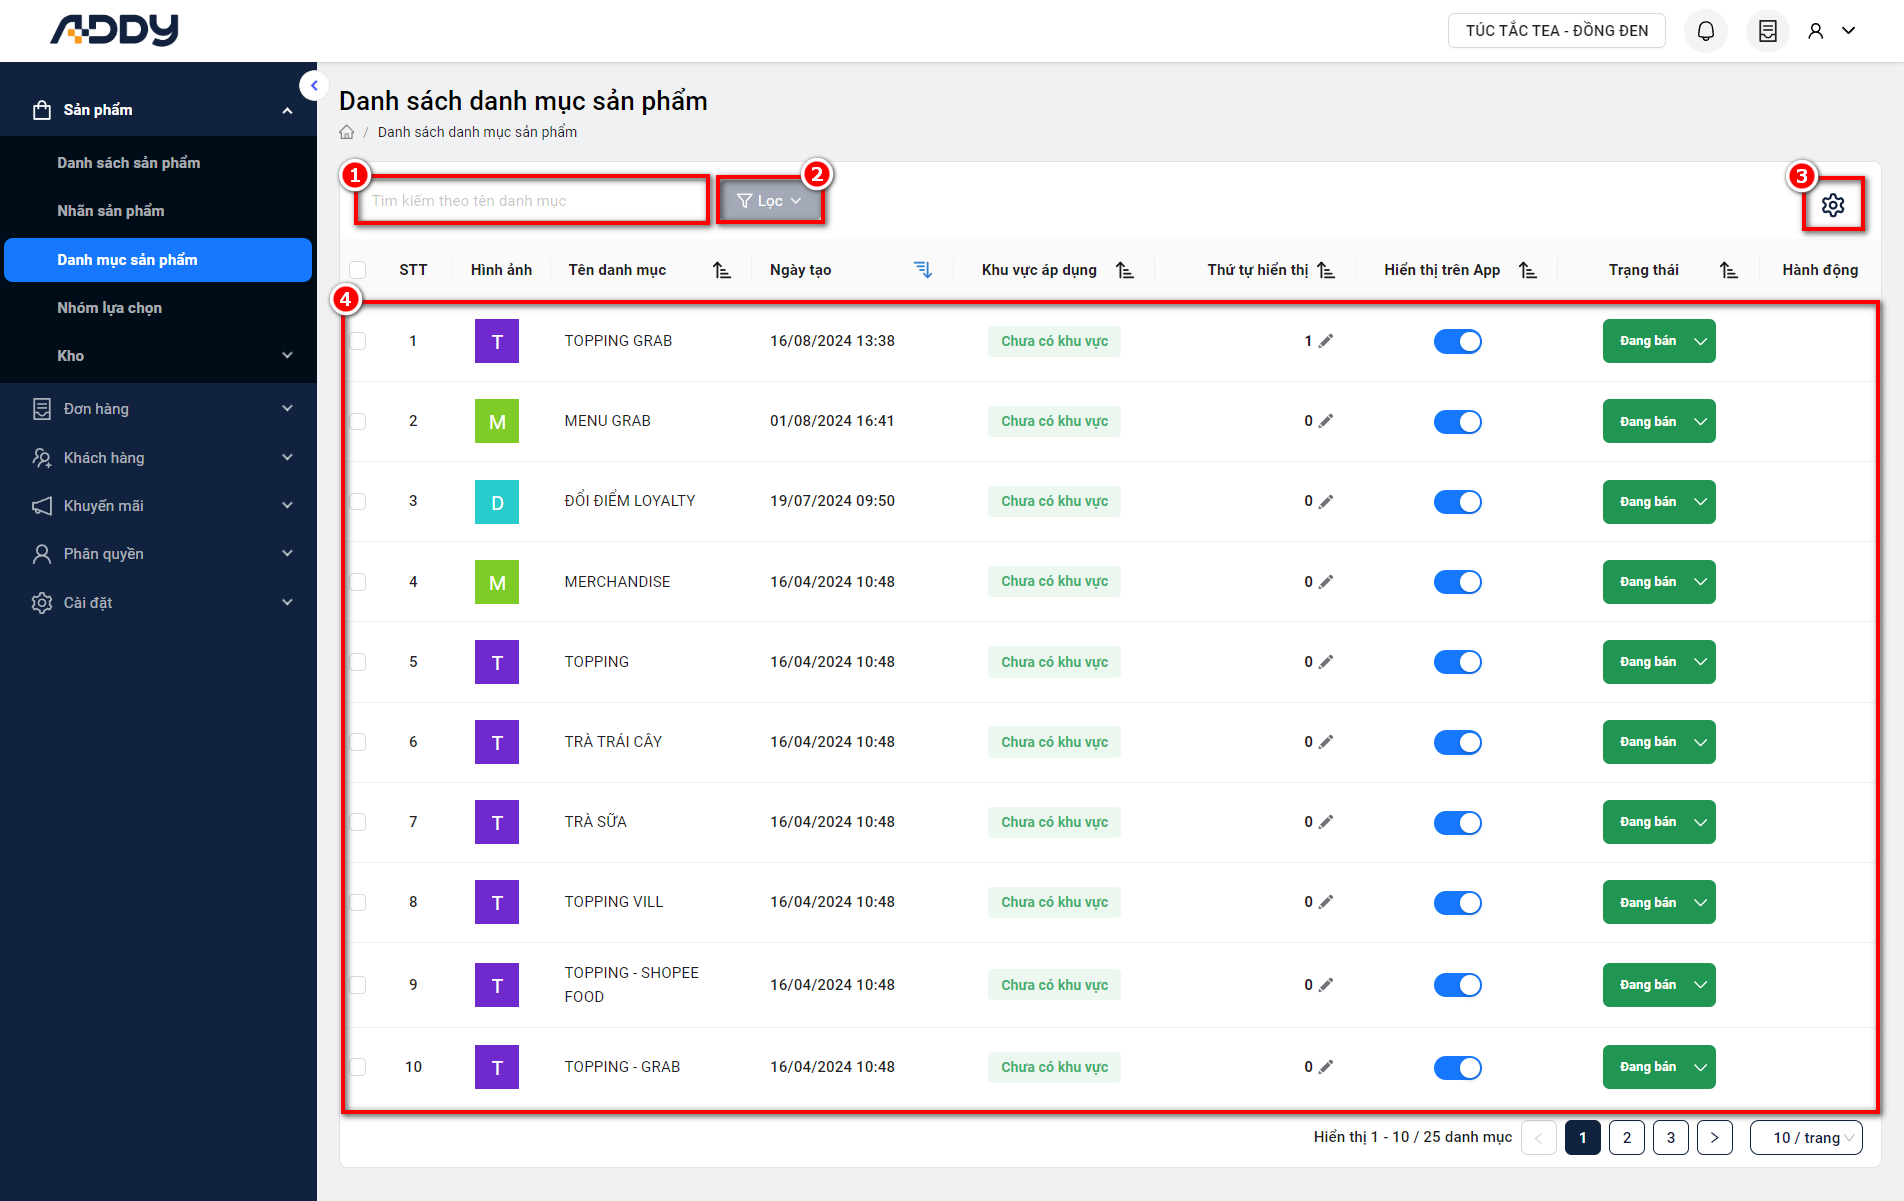Open status dropdown for ĐỔI ĐIỂM LOYALTY
Viewport: 1904px width, 1201px height.
[x=1658, y=502]
